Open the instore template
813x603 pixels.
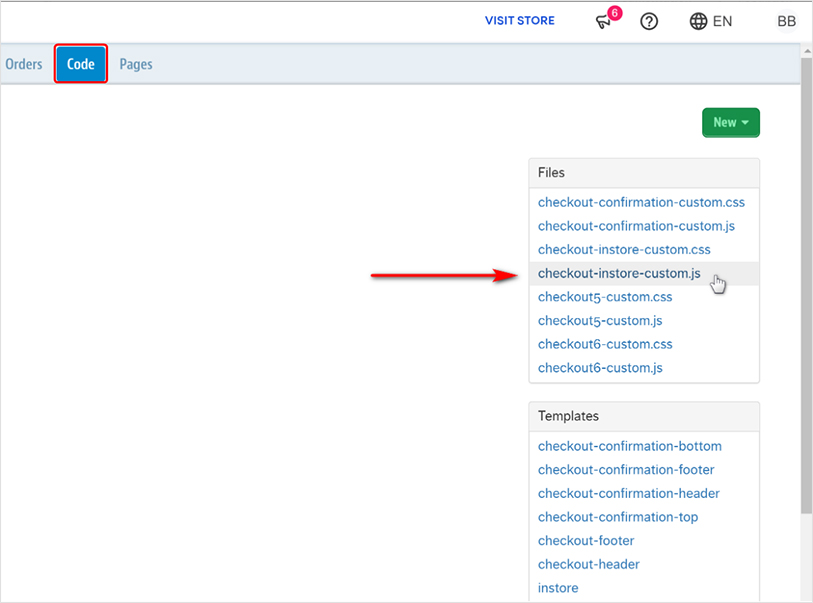(x=557, y=588)
